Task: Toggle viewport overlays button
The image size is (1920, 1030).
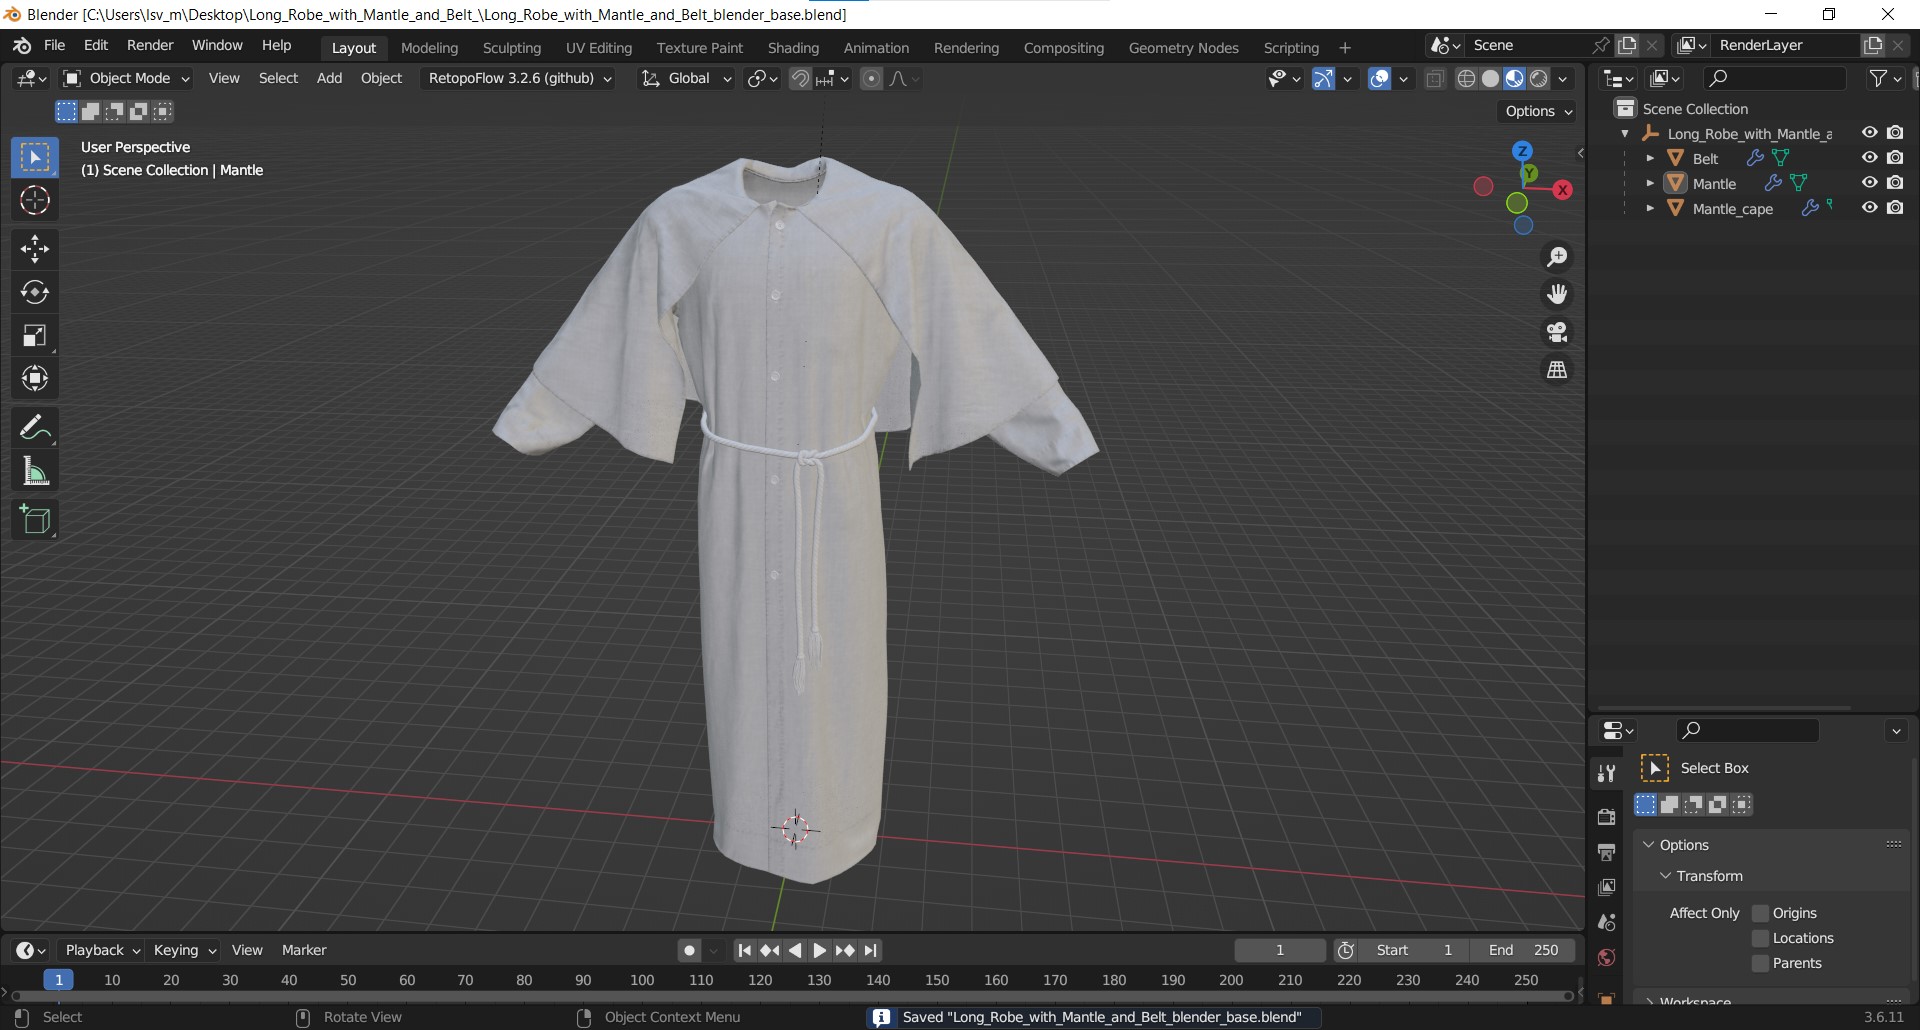Action: click(1379, 79)
